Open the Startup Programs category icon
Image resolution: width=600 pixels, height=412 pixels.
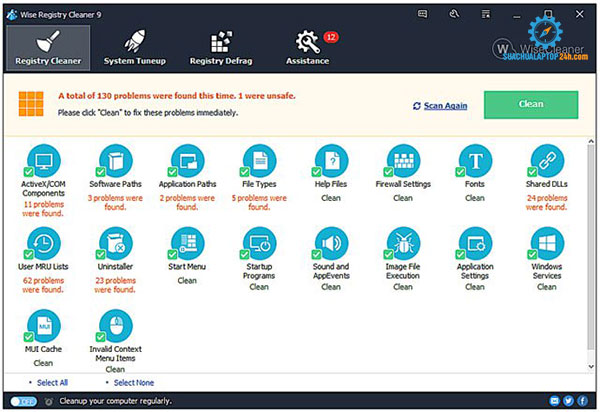(260, 243)
